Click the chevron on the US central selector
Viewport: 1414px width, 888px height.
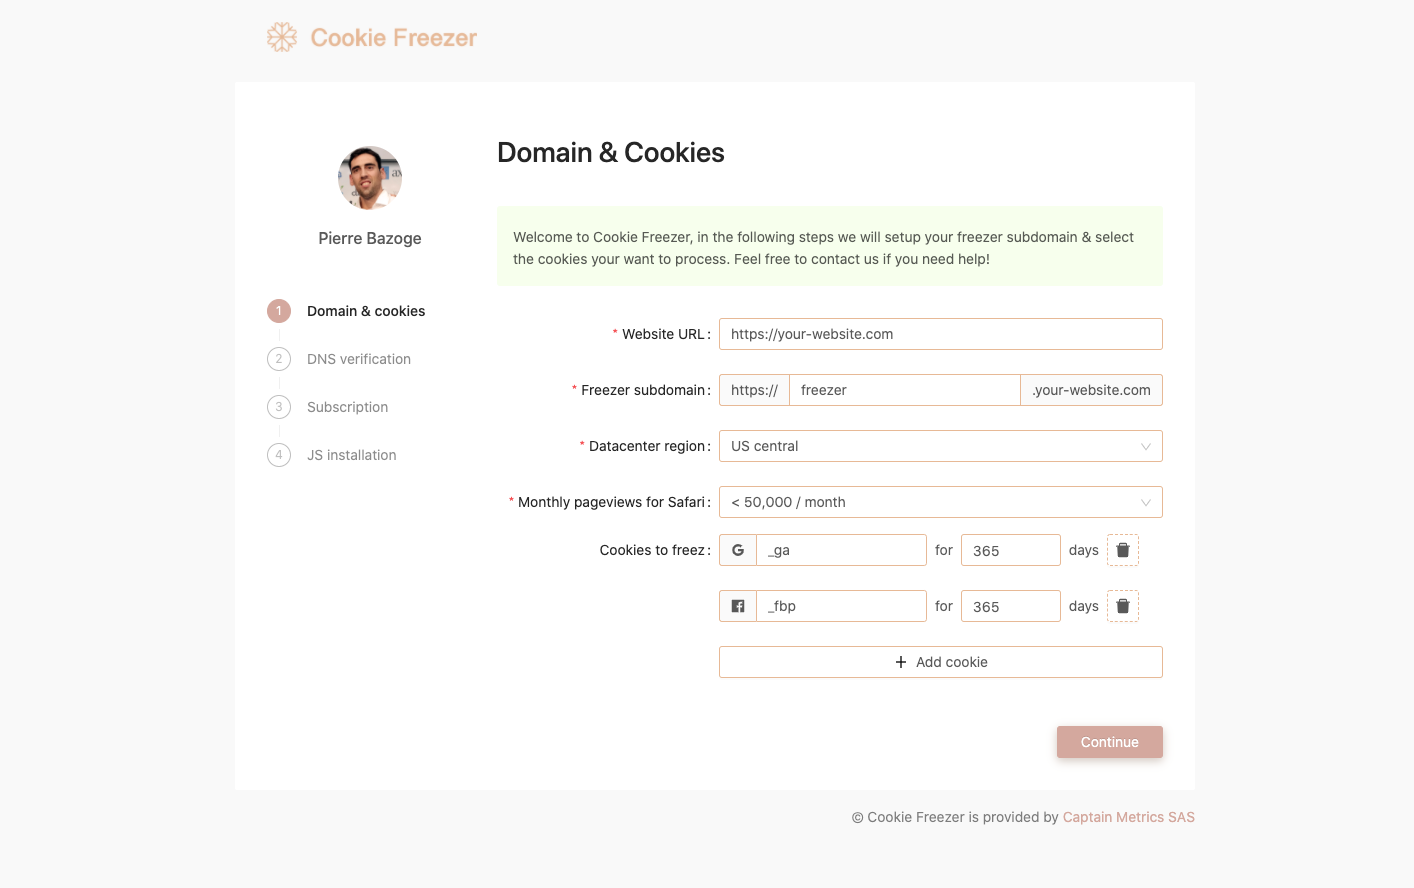(1146, 446)
